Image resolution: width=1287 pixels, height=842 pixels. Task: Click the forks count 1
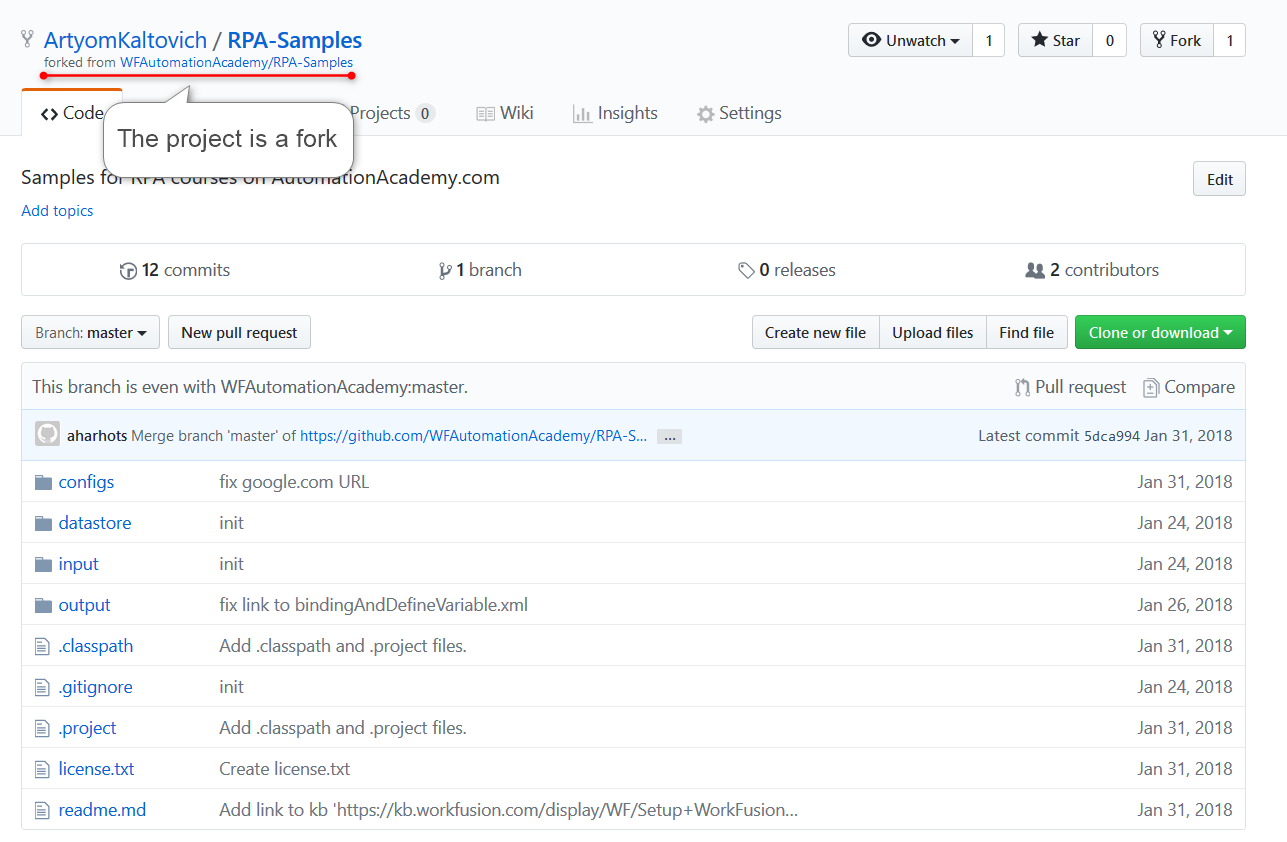[1230, 40]
